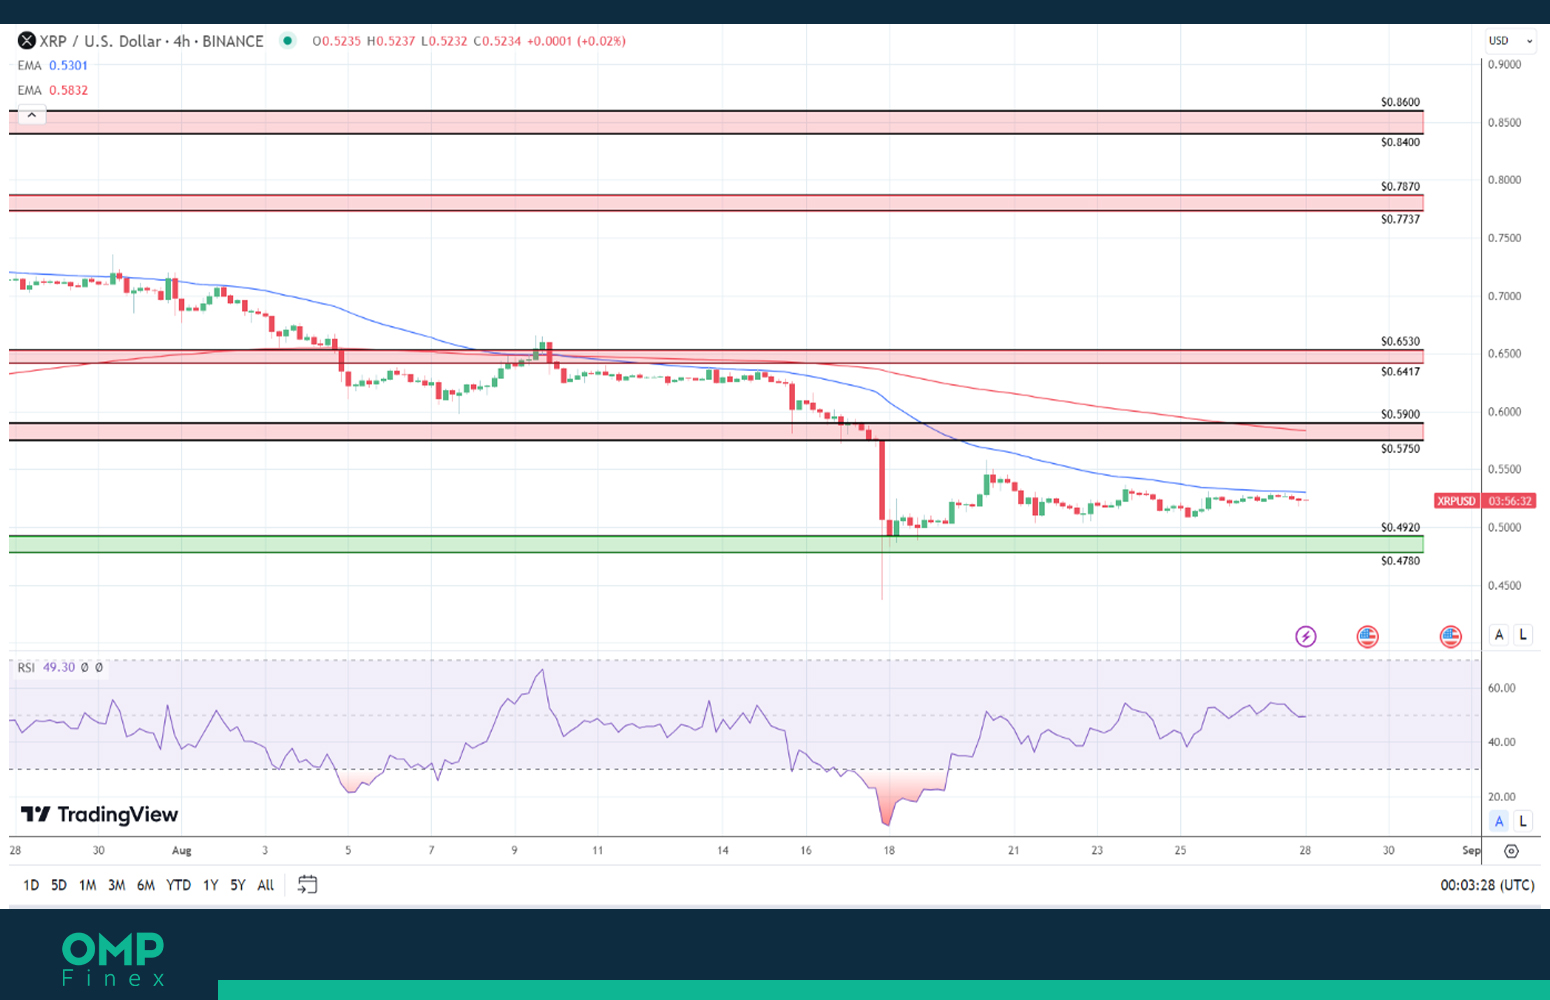The height and width of the screenshot is (1000, 1550).
Task: Toggle auto scale A on RSI pane
Action: pyautogui.click(x=1498, y=821)
